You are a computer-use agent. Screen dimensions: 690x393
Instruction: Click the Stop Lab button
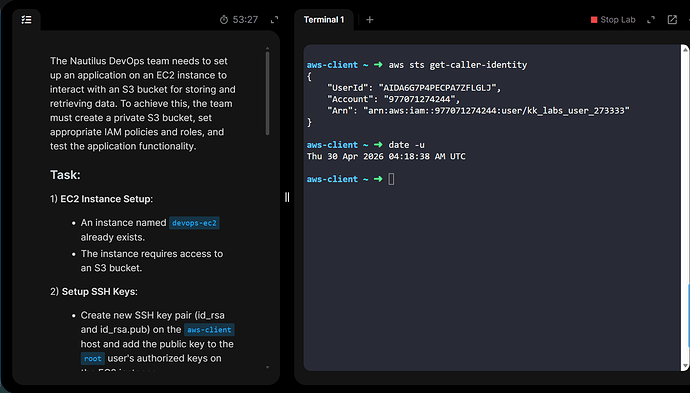[x=613, y=20]
